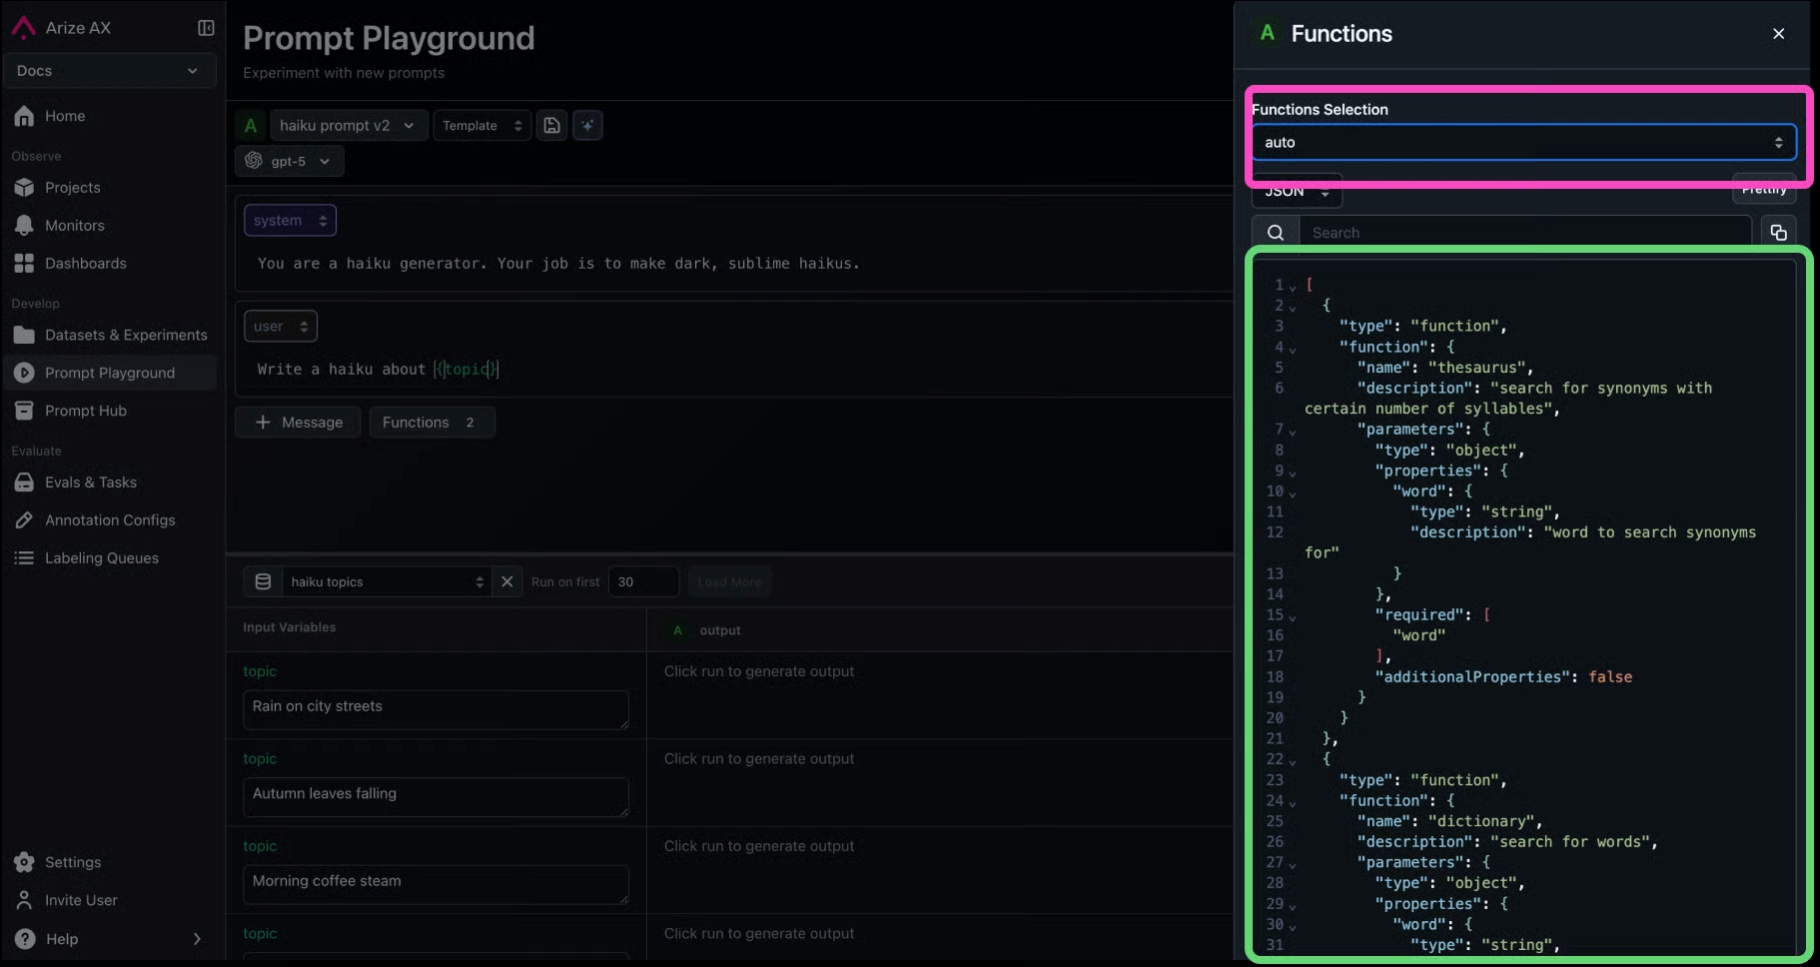This screenshot has width=1820, height=967.
Task: Click the sparkle optimize prompt icon
Action: pos(588,125)
